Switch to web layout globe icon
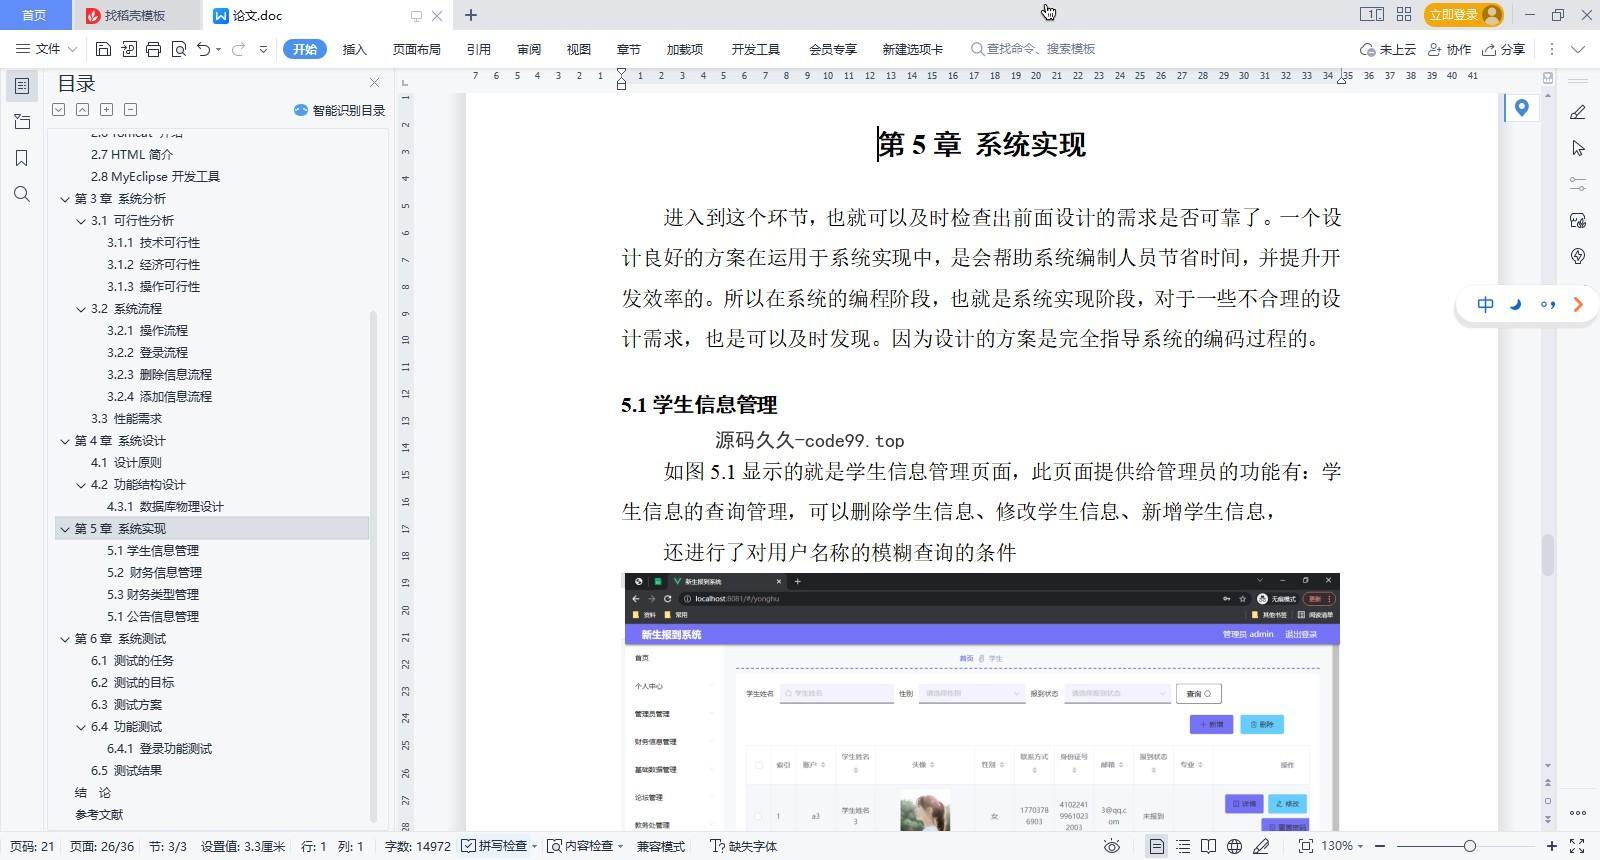 pos(1234,846)
